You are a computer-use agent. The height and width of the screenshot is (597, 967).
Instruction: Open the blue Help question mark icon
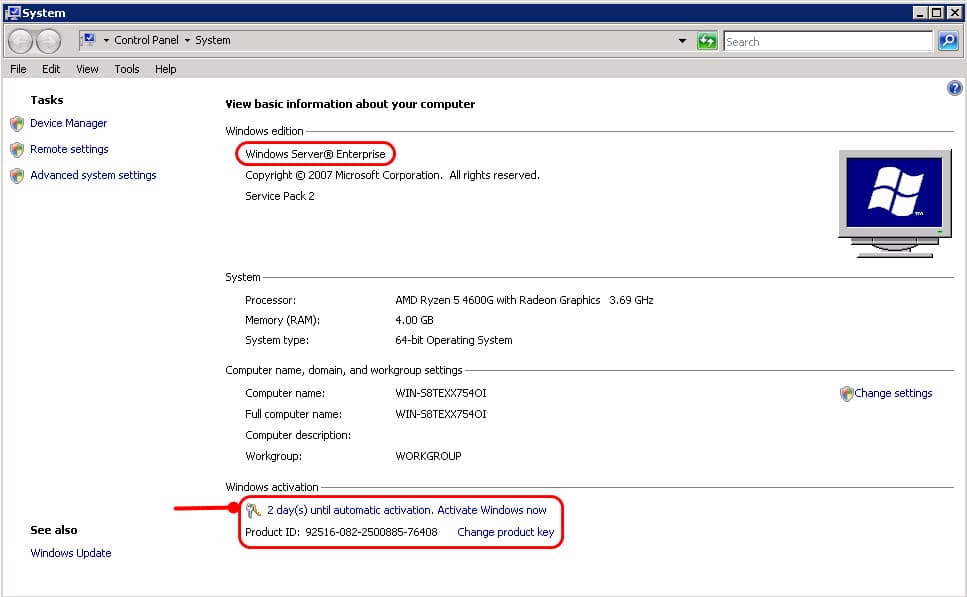click(954, 88)
